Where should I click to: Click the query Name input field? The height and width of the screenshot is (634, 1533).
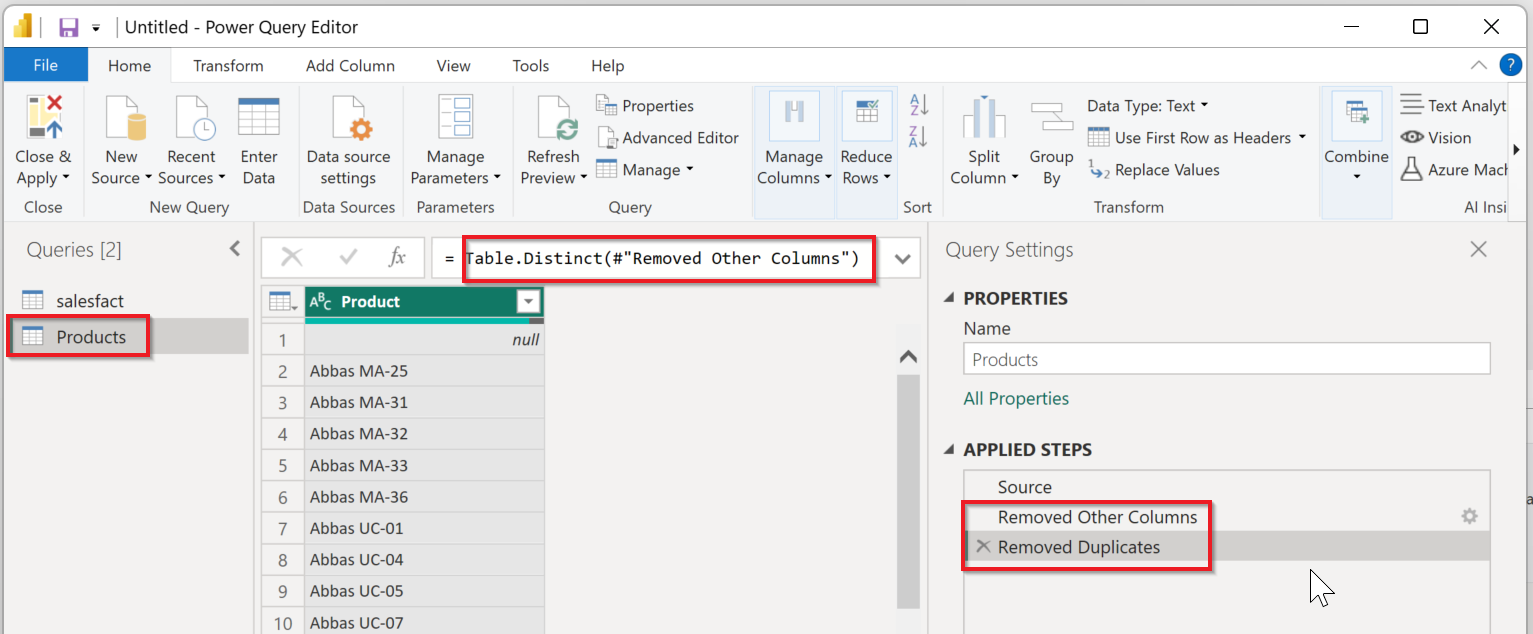[x=1226, y=360]
